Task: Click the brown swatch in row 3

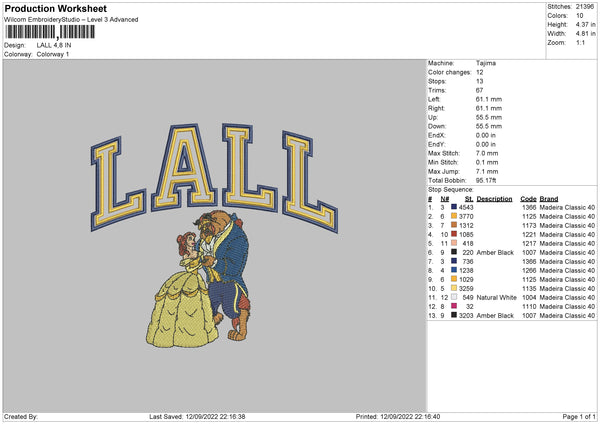Action: [454, 225]
